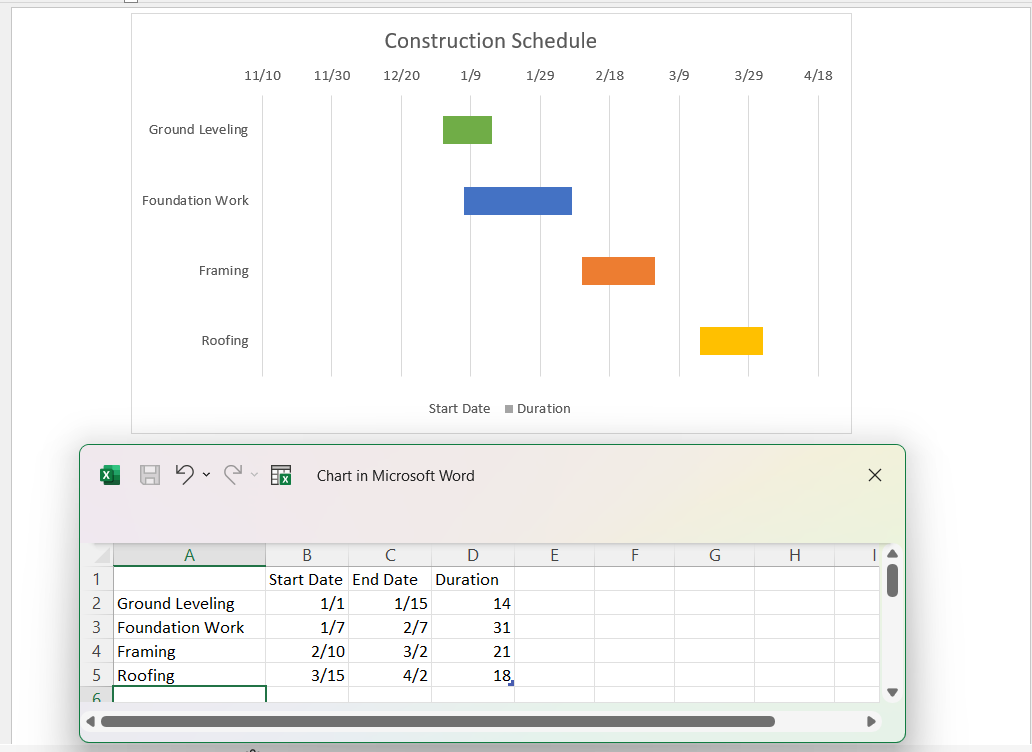Select column G header
Screen dimensions: 1032x752
point(715,555)
